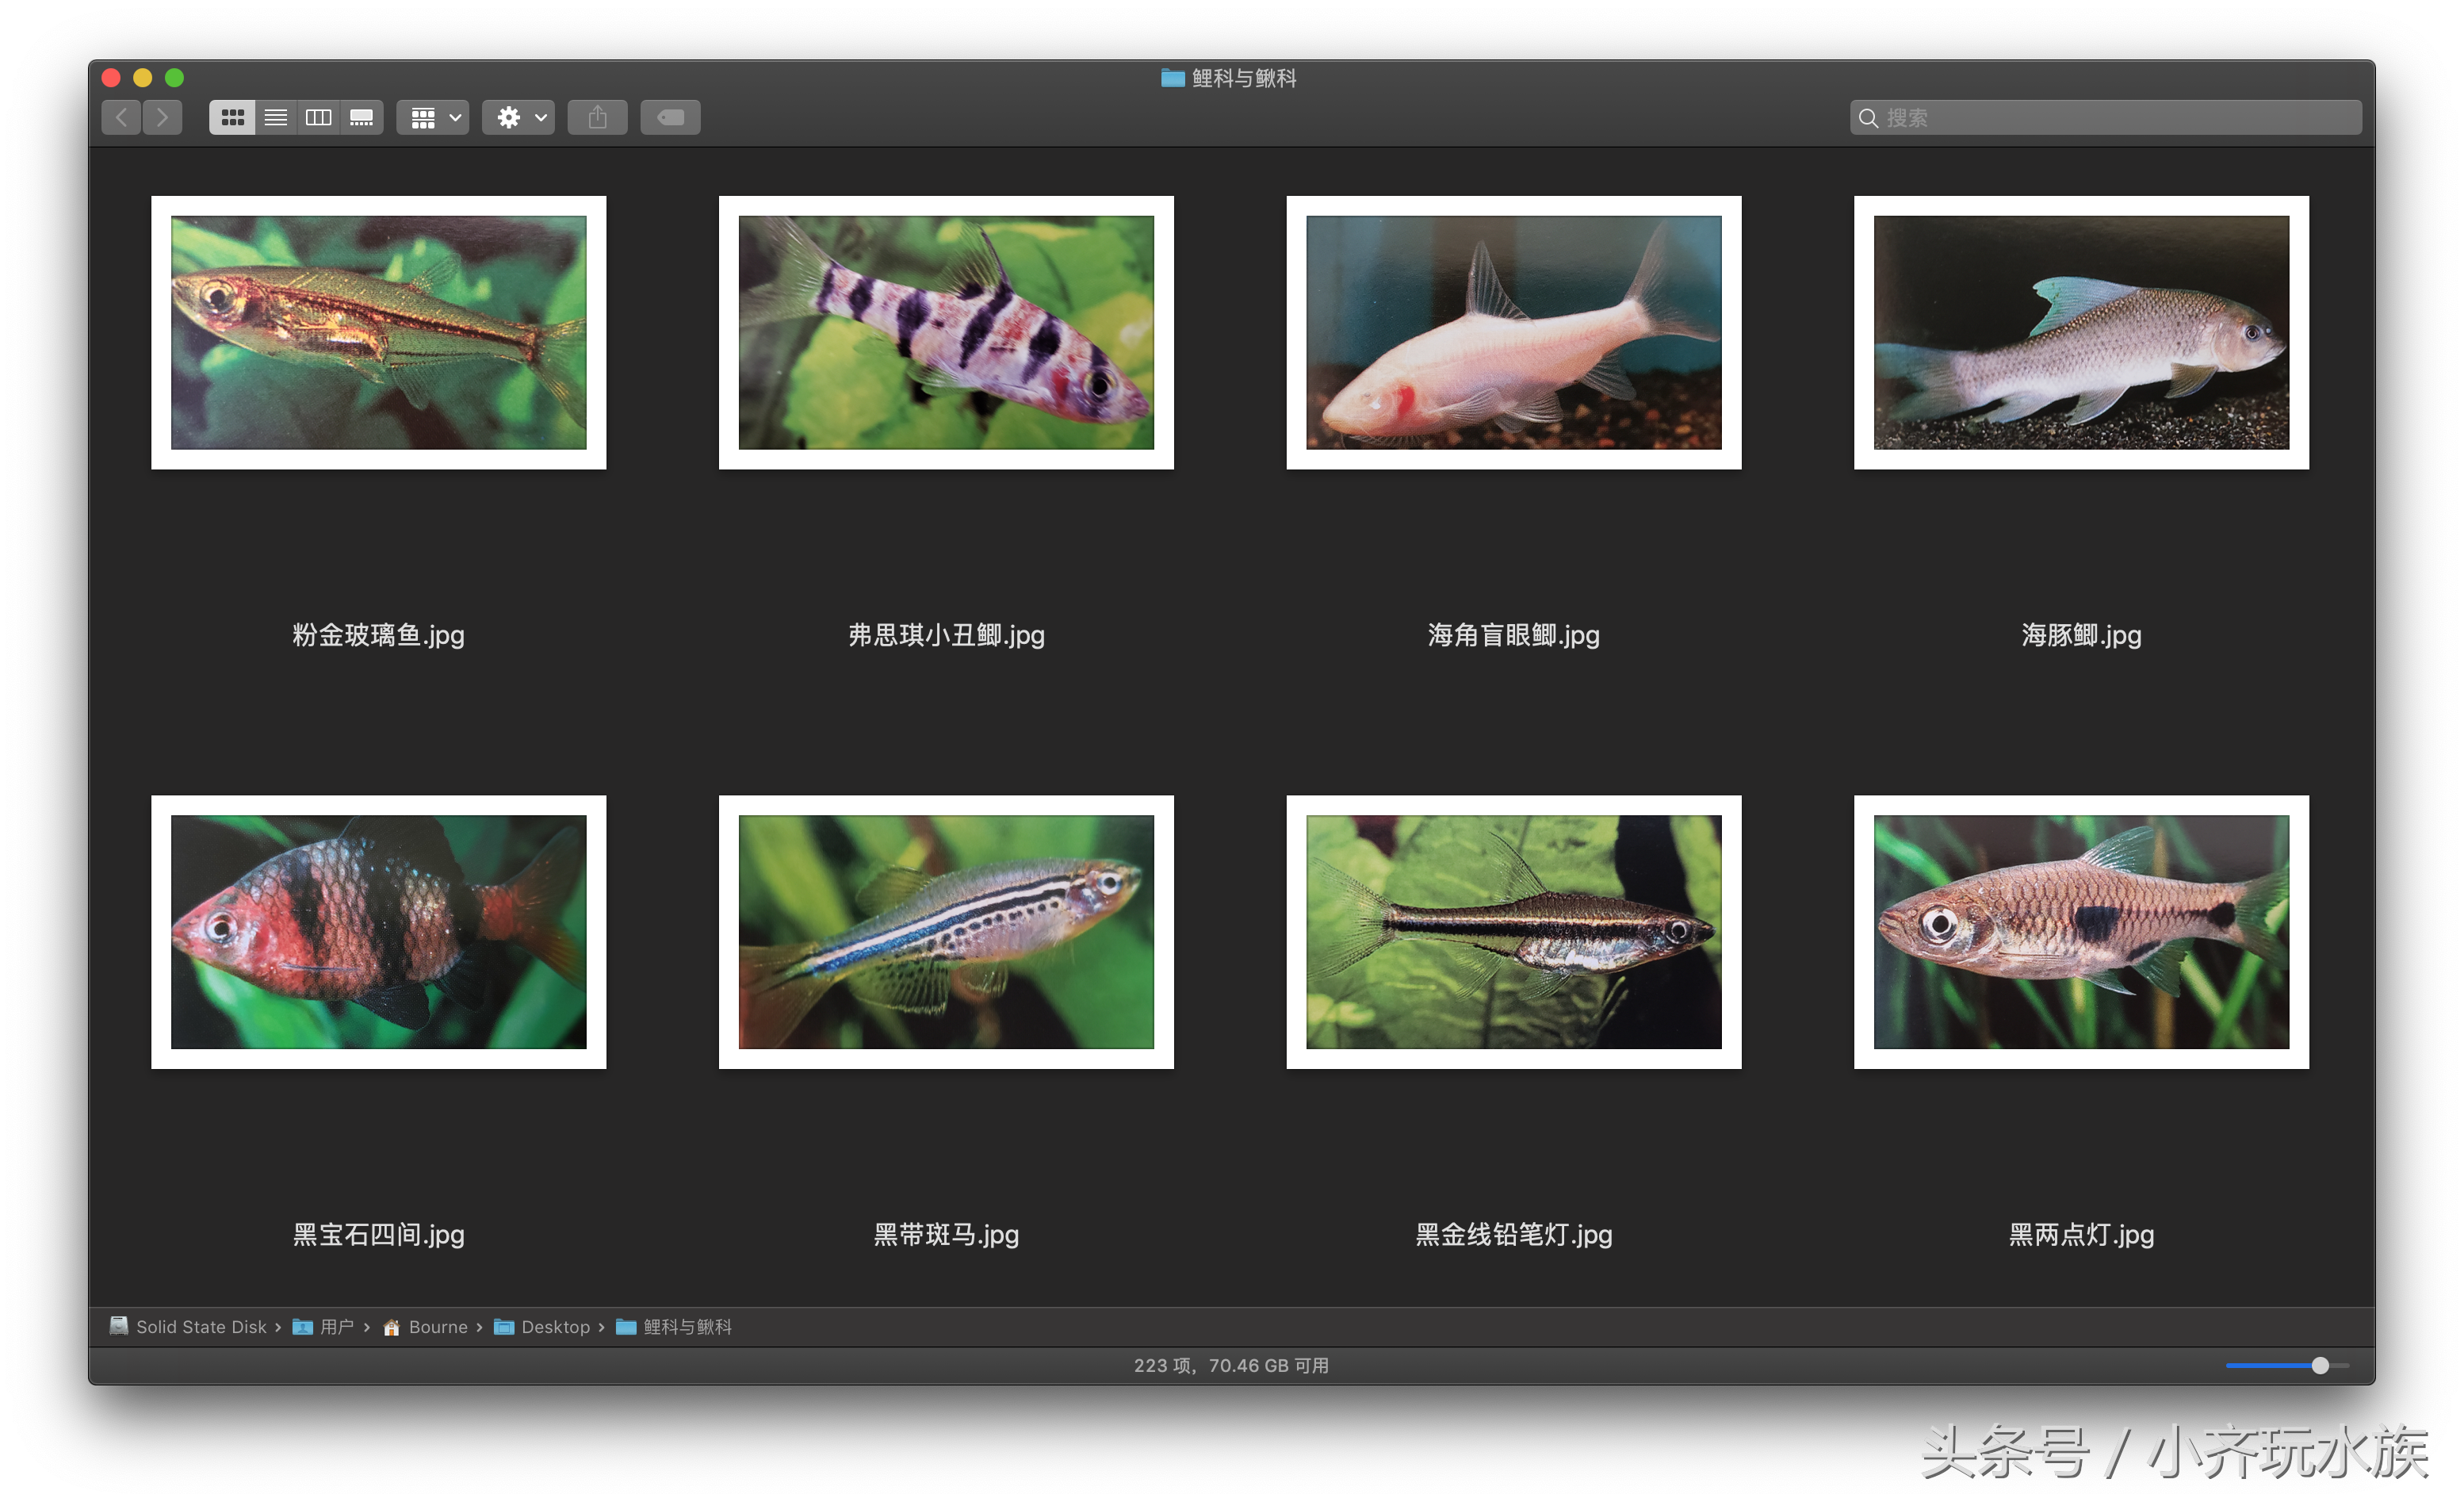This screenshot has width=2464, height=1502.
Task: Click the file name 黑宝石四间.jpg
Action: coord(379,1235)
